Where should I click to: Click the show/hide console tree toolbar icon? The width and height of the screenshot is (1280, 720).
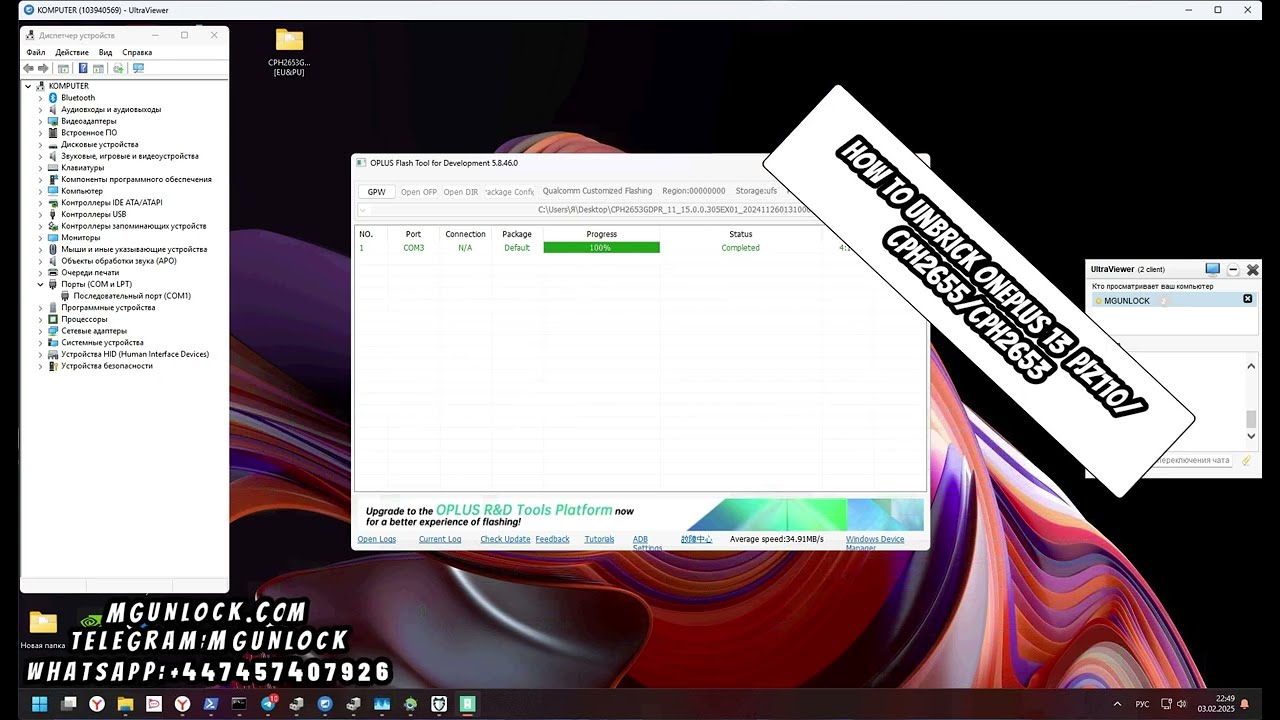pyautogui.click(x=63, y=68)
